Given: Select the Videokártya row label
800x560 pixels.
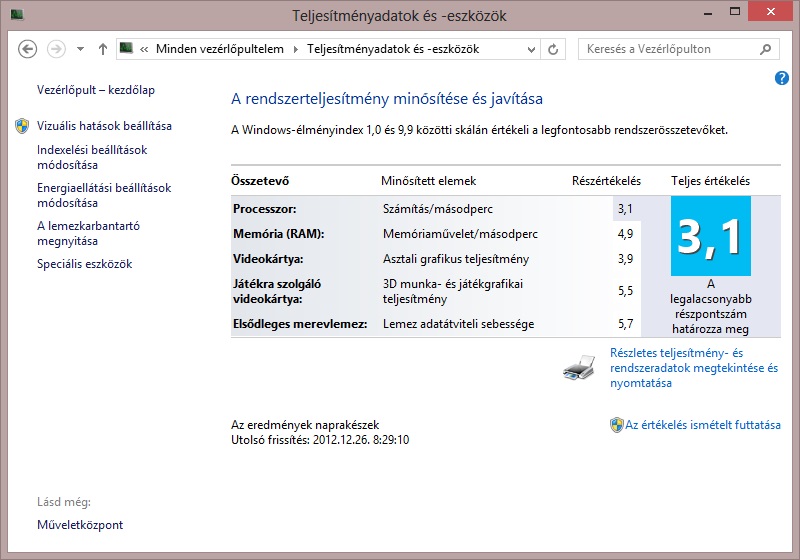Looking at the screenshot, I should [268, 259].
